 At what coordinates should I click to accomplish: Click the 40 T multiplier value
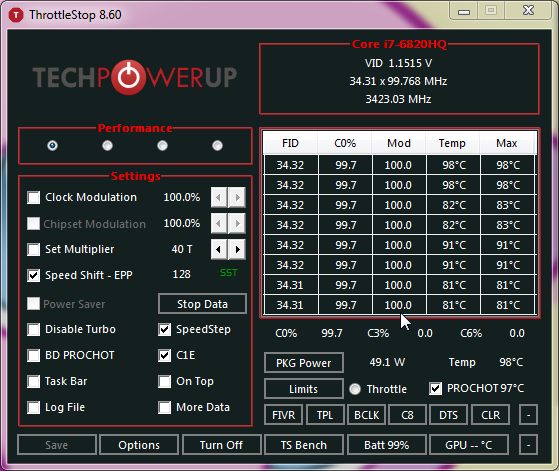pos(182,249)
